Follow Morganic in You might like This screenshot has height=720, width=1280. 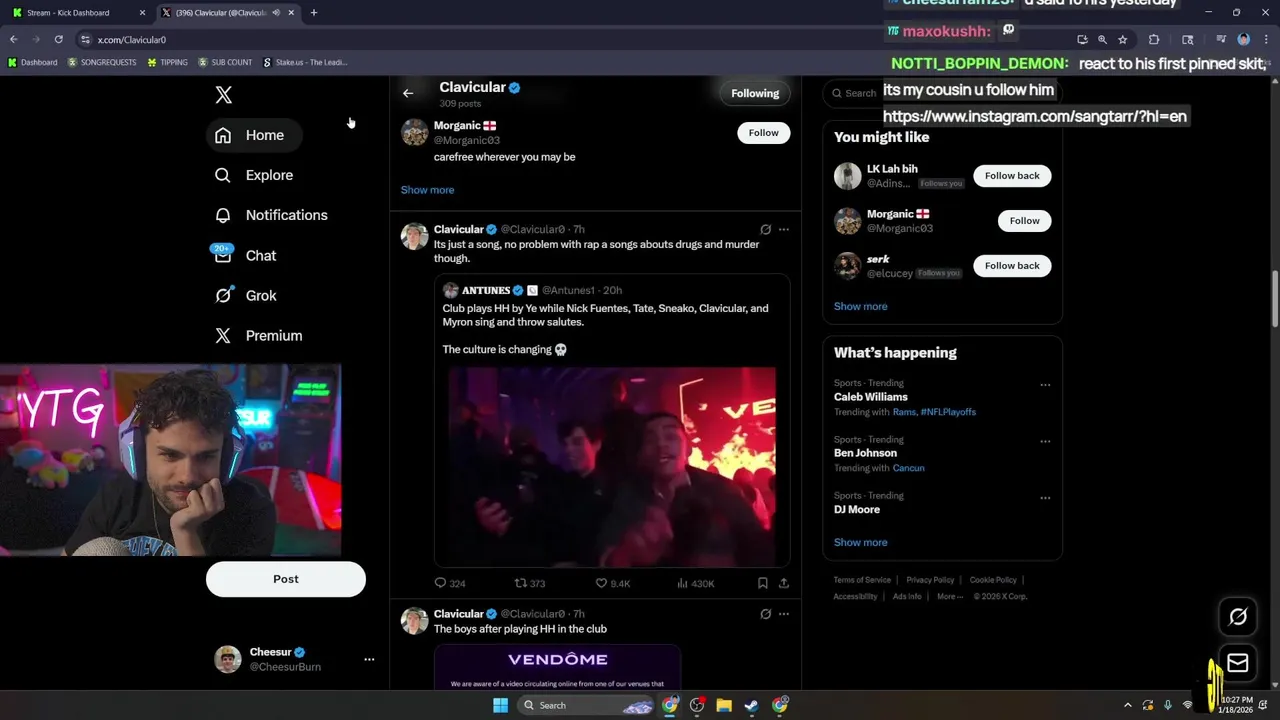coord(1024,221)
